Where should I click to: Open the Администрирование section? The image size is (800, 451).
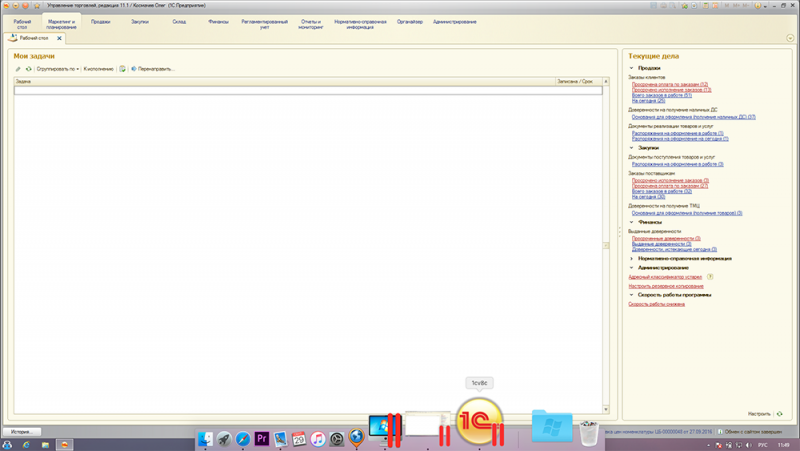click(x=455, y=22)
